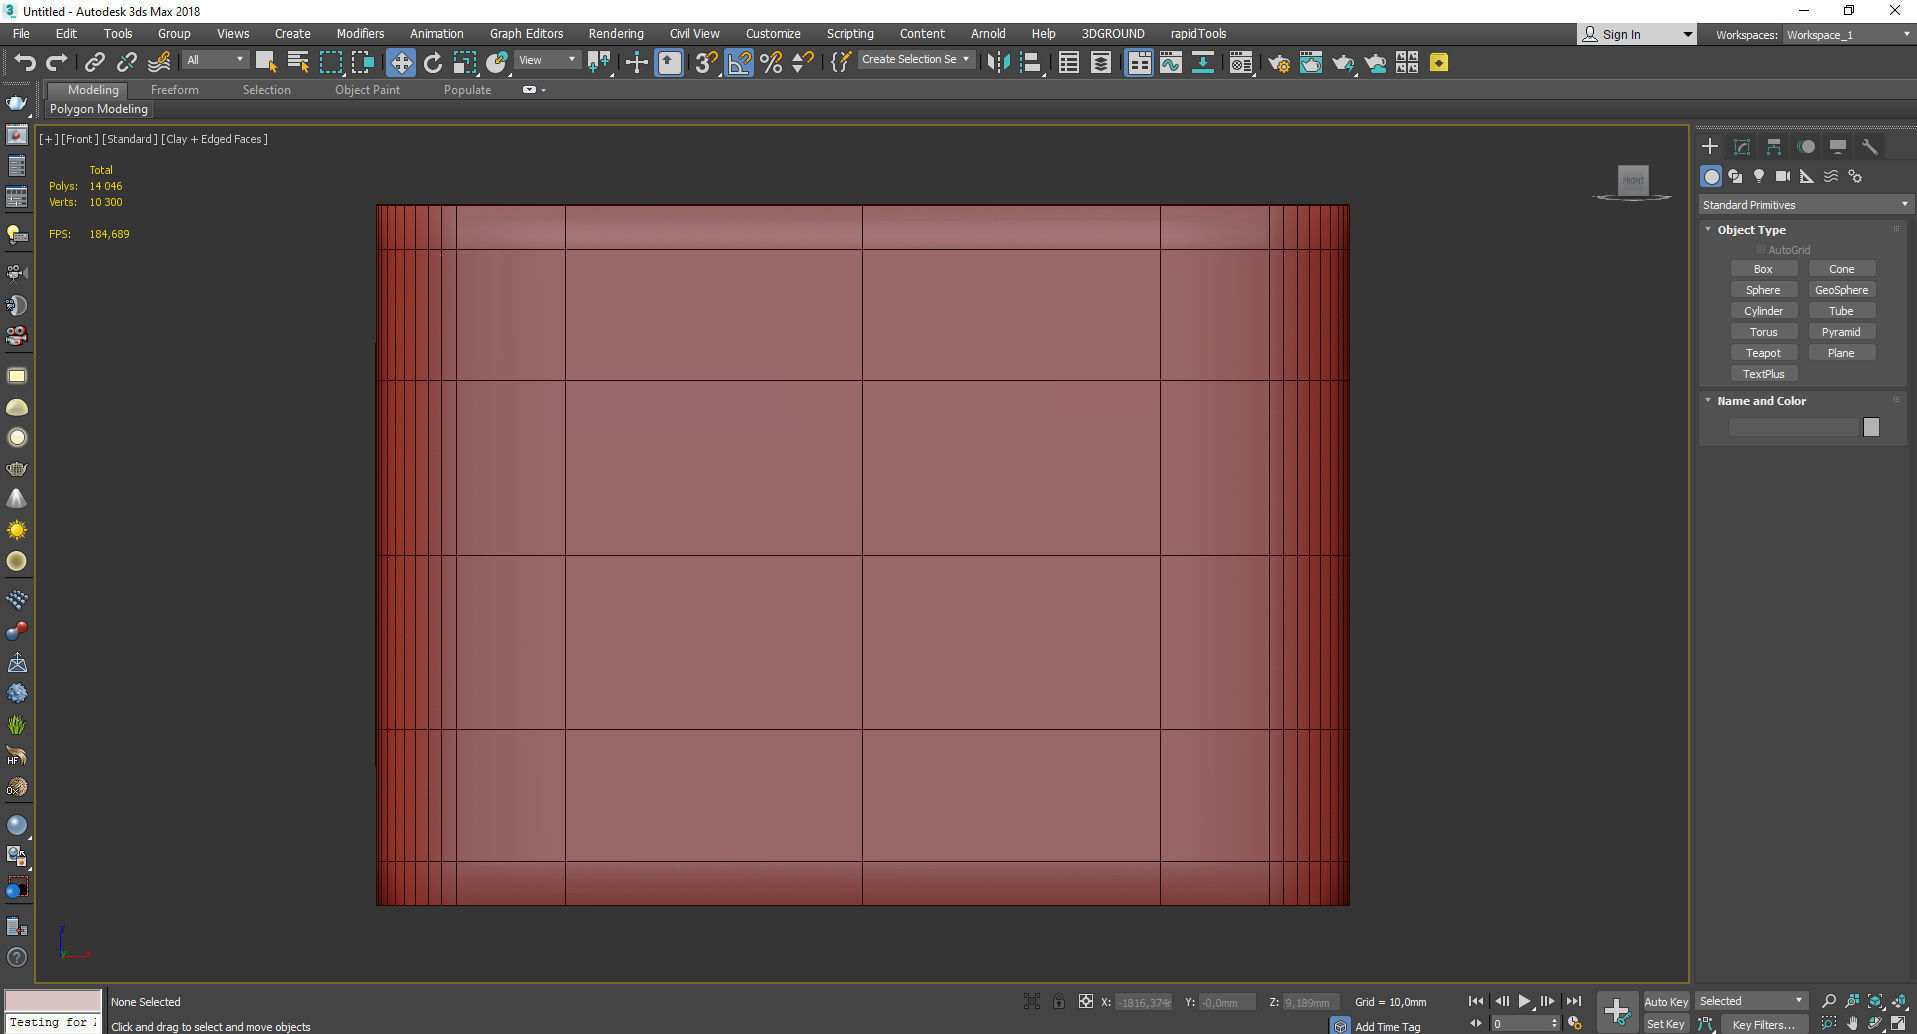The width and height of the screenshot is (1917, 1034).
Task: Open the Create Selection Set dropdown
Action: 915,60
